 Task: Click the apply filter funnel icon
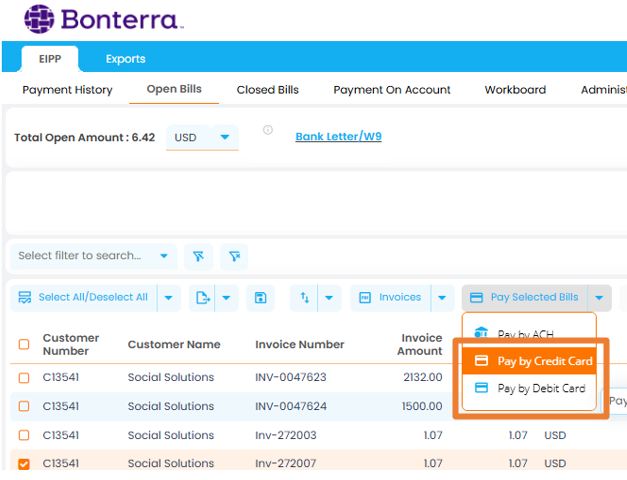pos(198,256)
